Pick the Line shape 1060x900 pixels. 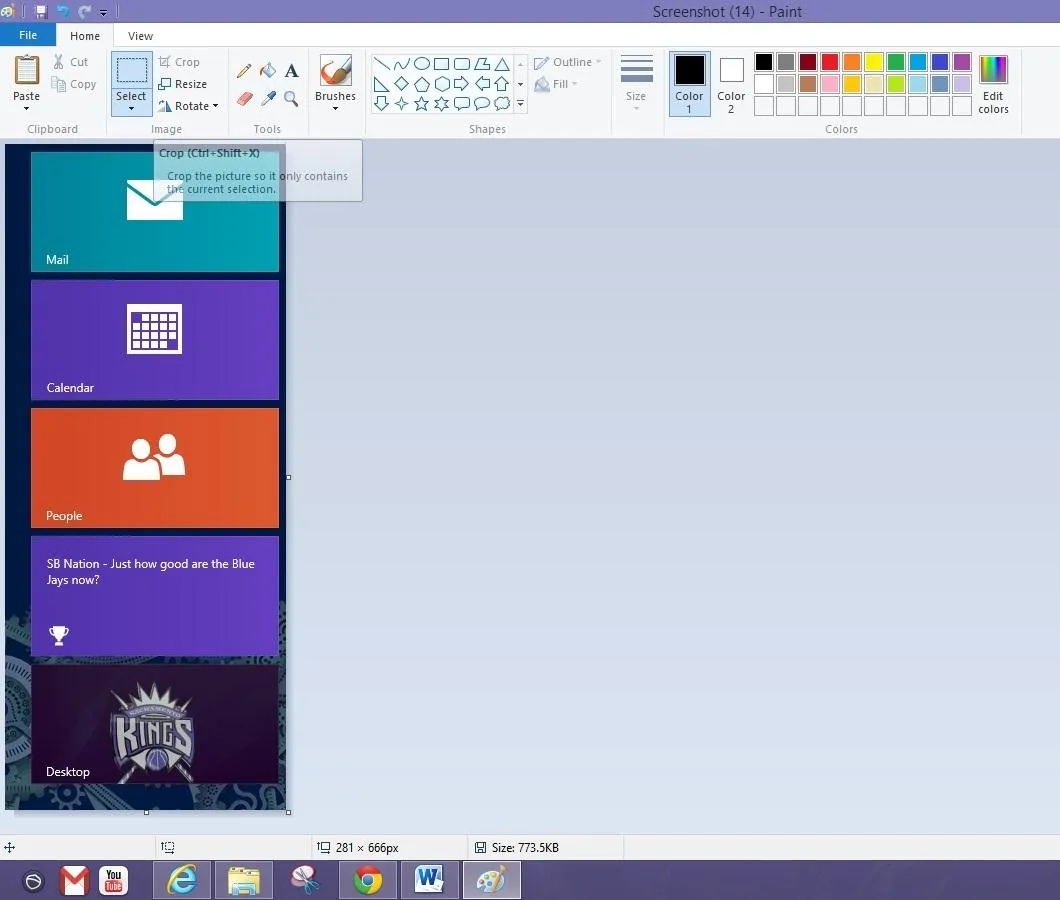[x=381, y=64]
